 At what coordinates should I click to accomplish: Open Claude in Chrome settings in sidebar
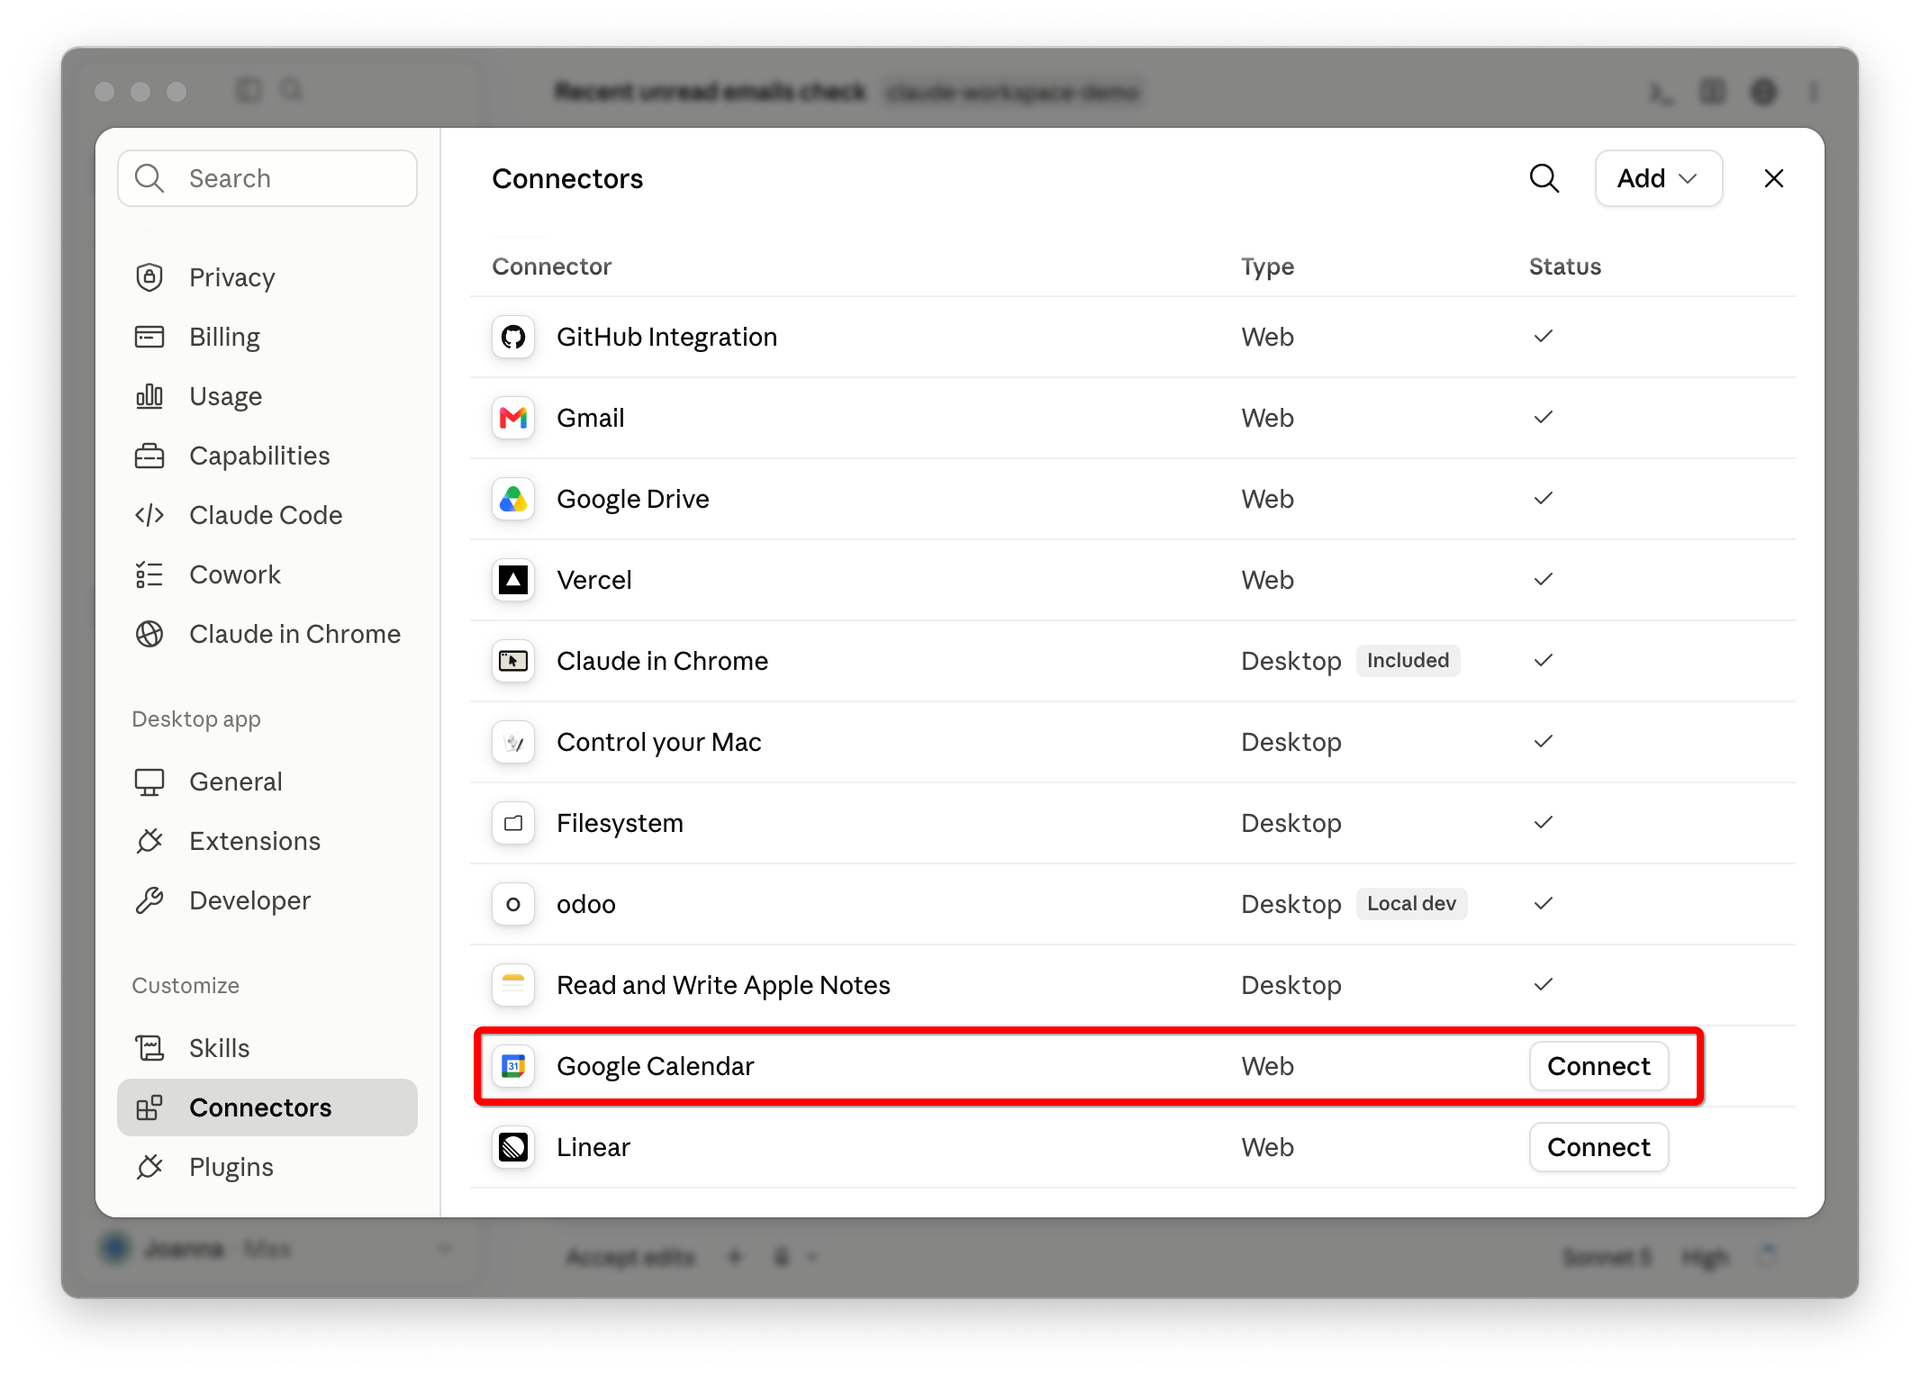coord(267,634)
